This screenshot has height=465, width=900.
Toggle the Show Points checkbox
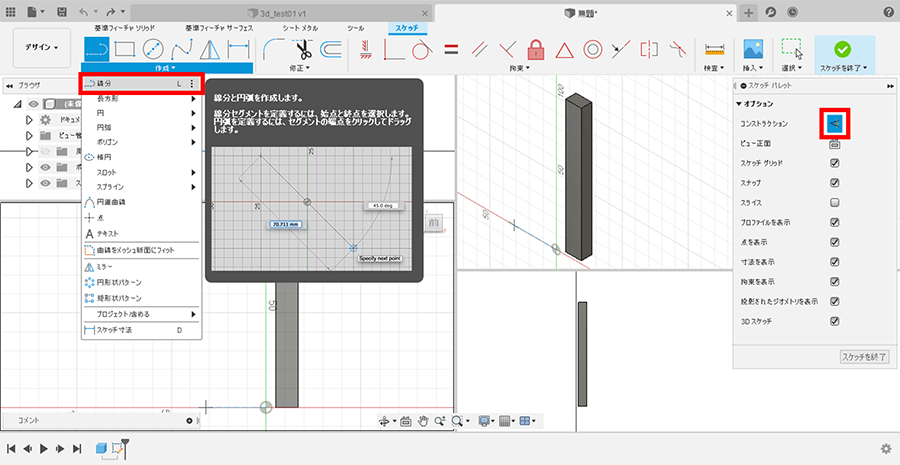point(835,242)
